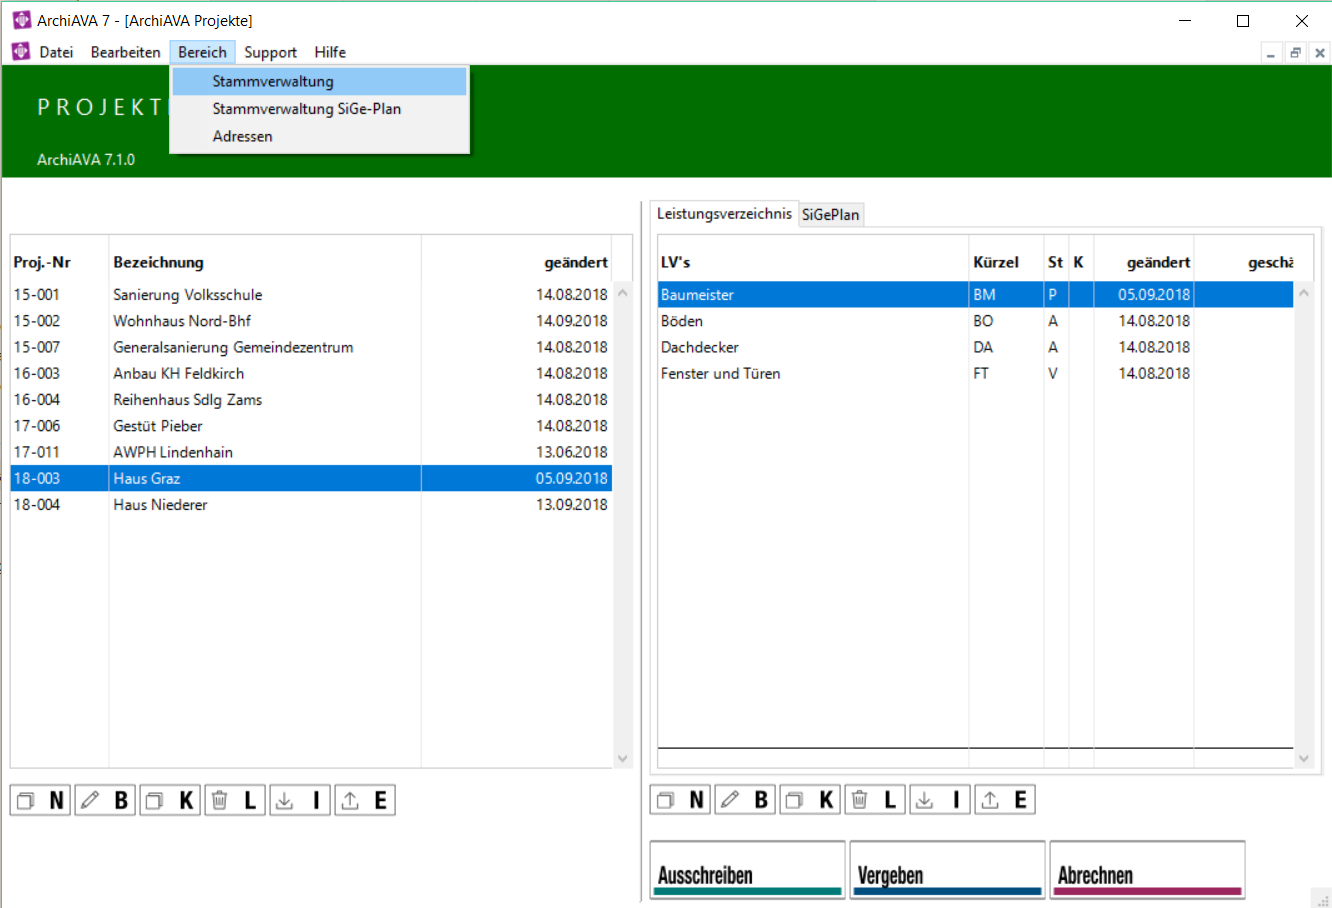
Task: Click the date 13.06.2018 in the project list
Action: point(571,452)
